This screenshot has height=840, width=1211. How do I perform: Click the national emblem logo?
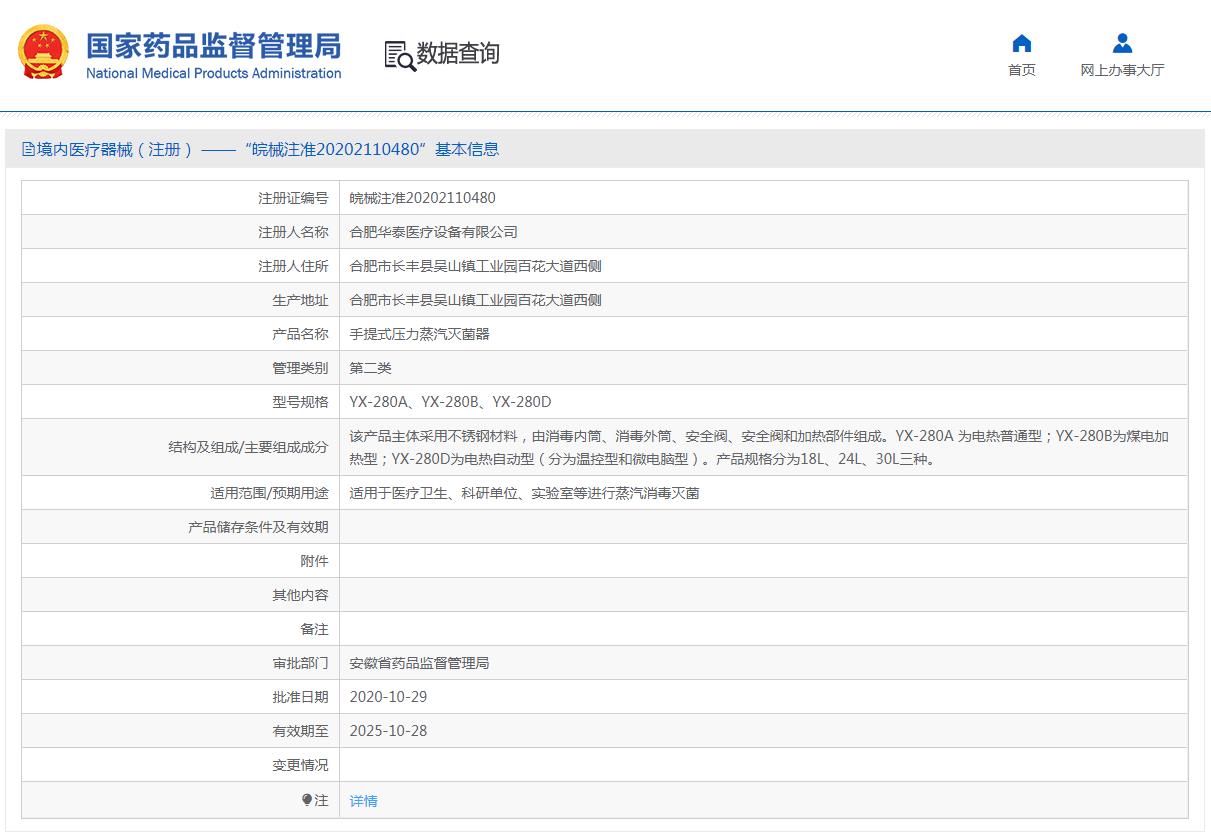tap(43, 55)
